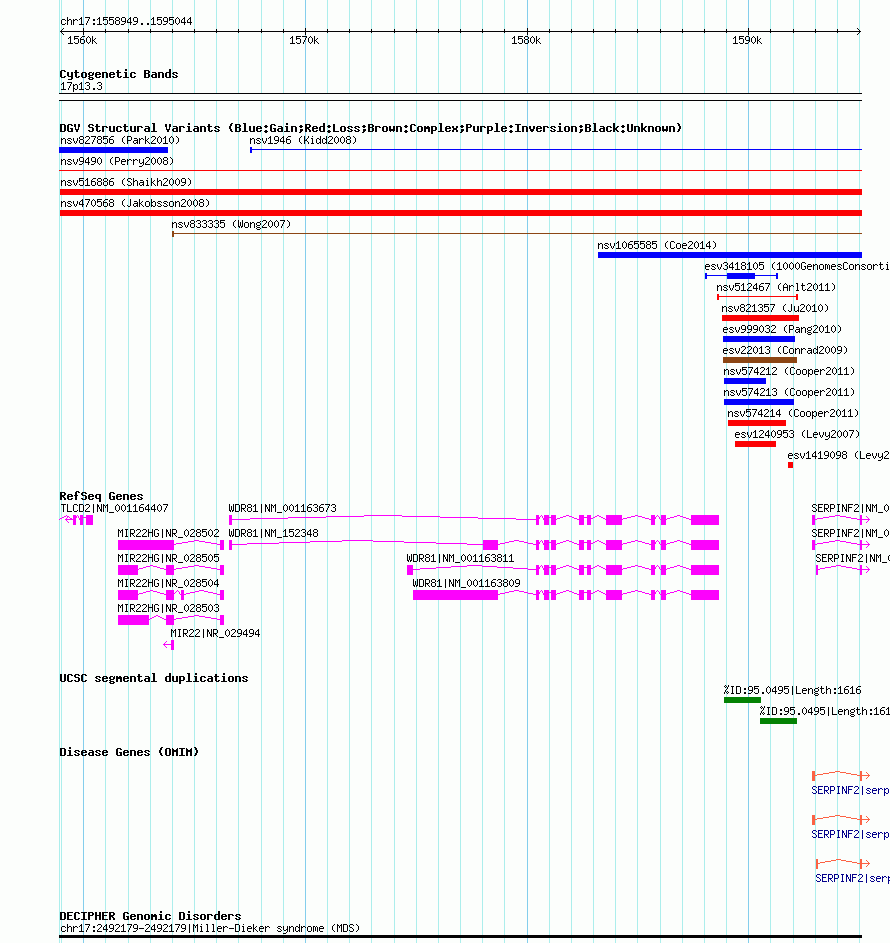Screen dimensions: 890x943
Task: Open WDR81|NM_001163673 transcript label
Action: pos(282,508)
